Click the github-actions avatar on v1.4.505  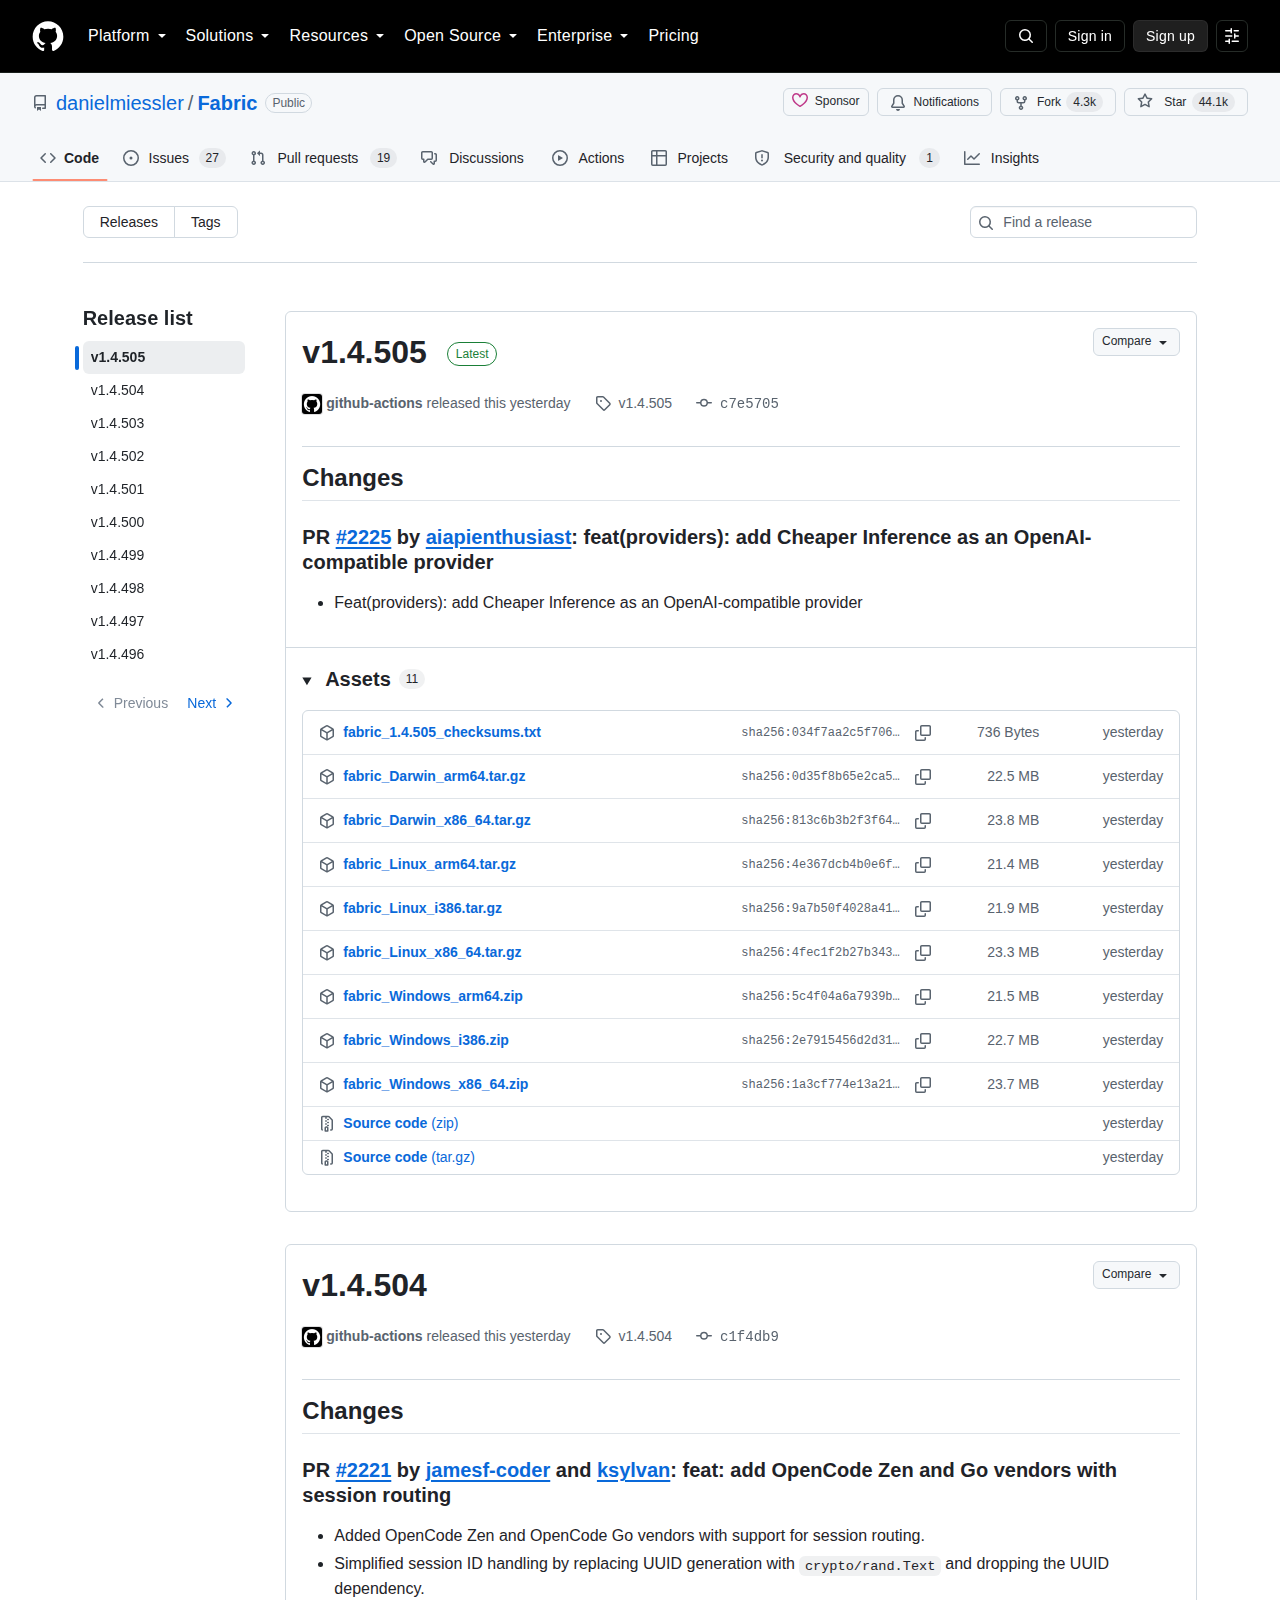pos(312,404)
